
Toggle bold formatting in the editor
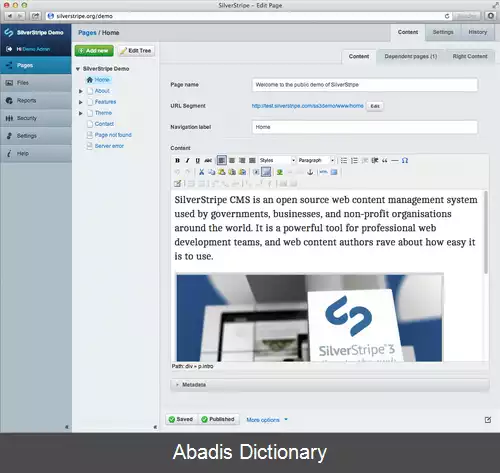coord(177,160)
